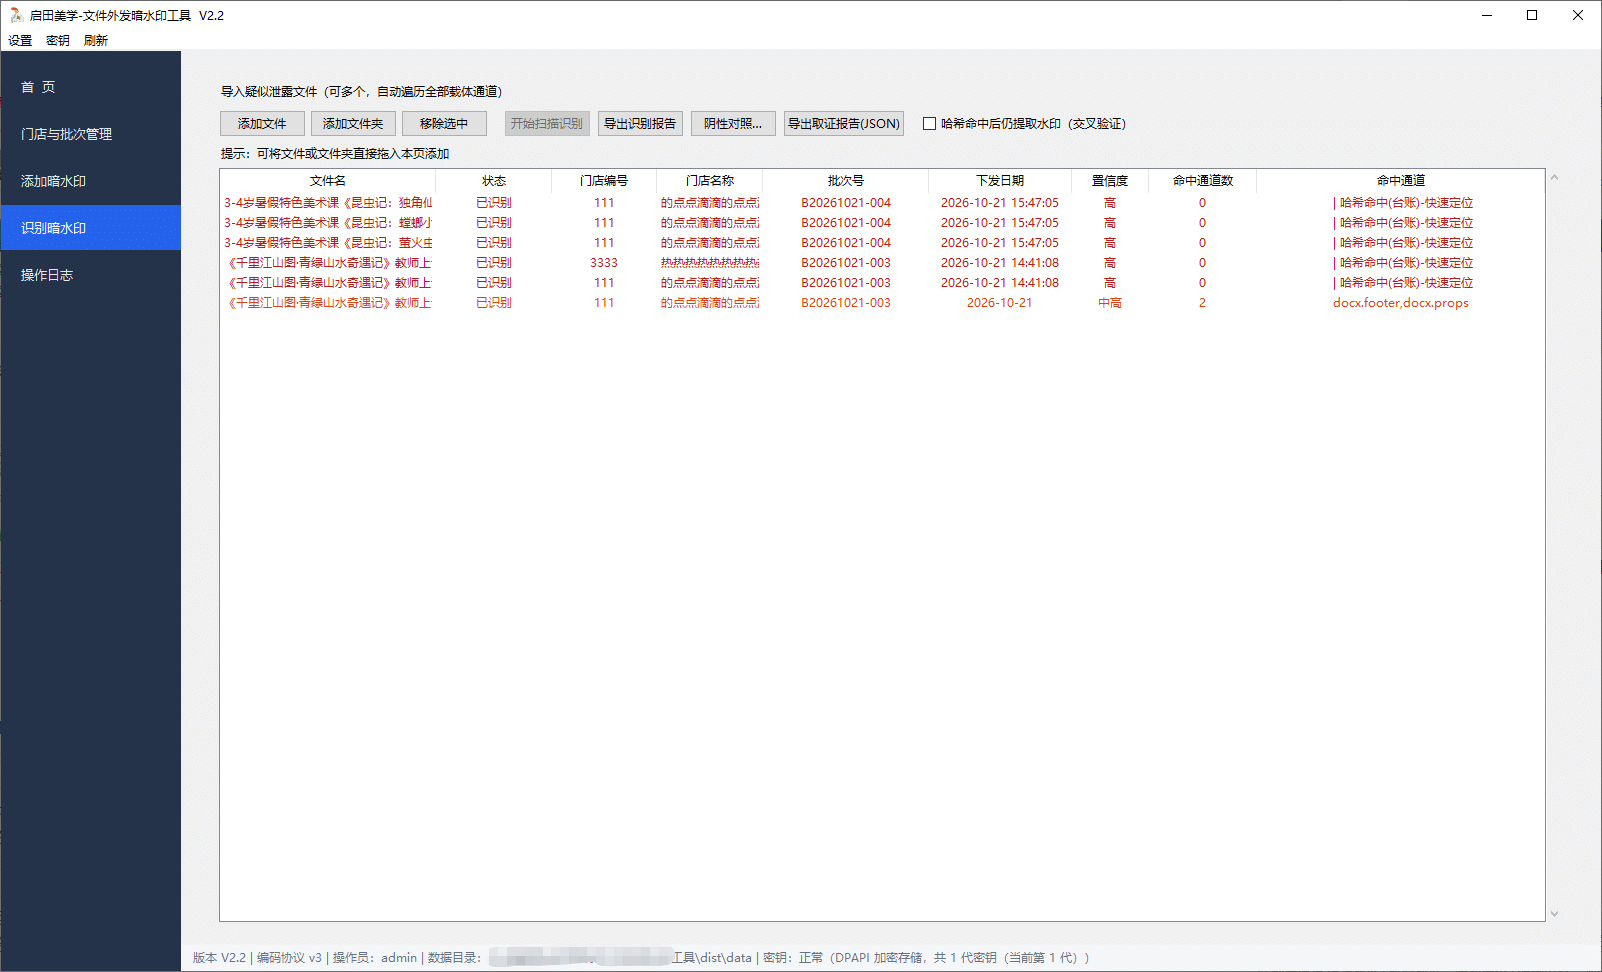Select the row with file name ending 独角仙
Screen dimensions: 1602x972
882,203
